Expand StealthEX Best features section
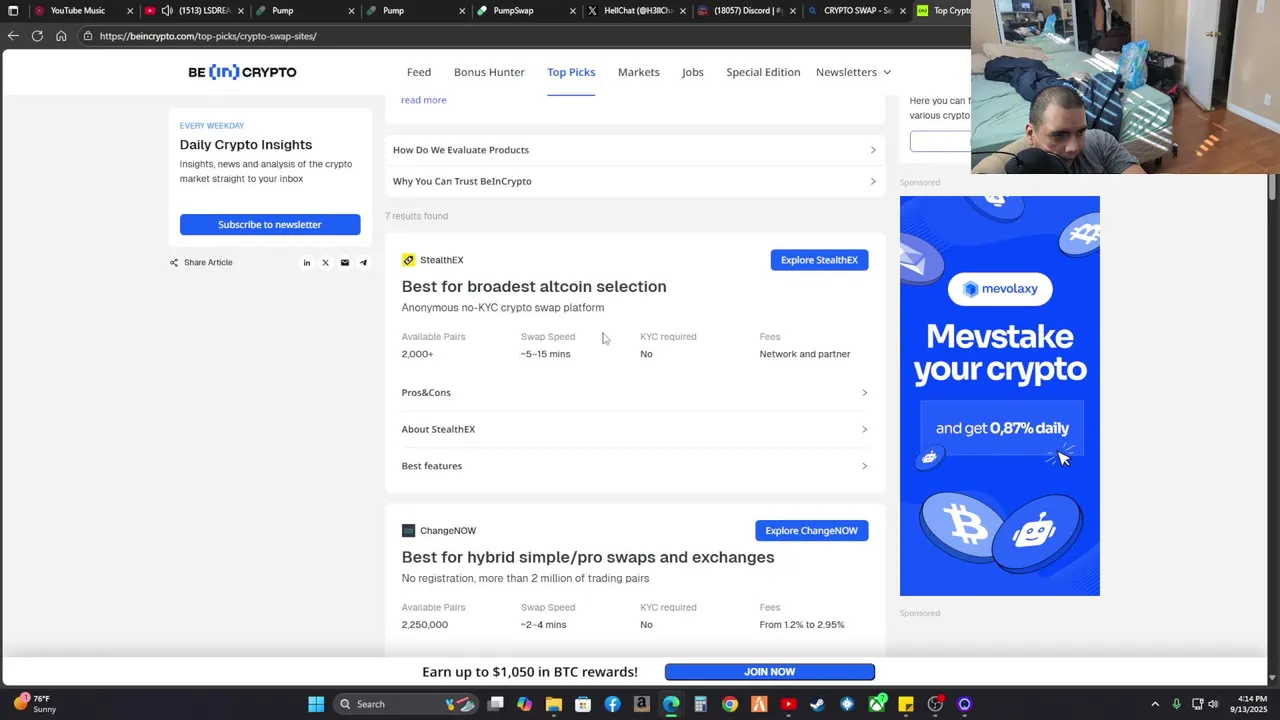1280x720 pixels. tap(635, 466)
